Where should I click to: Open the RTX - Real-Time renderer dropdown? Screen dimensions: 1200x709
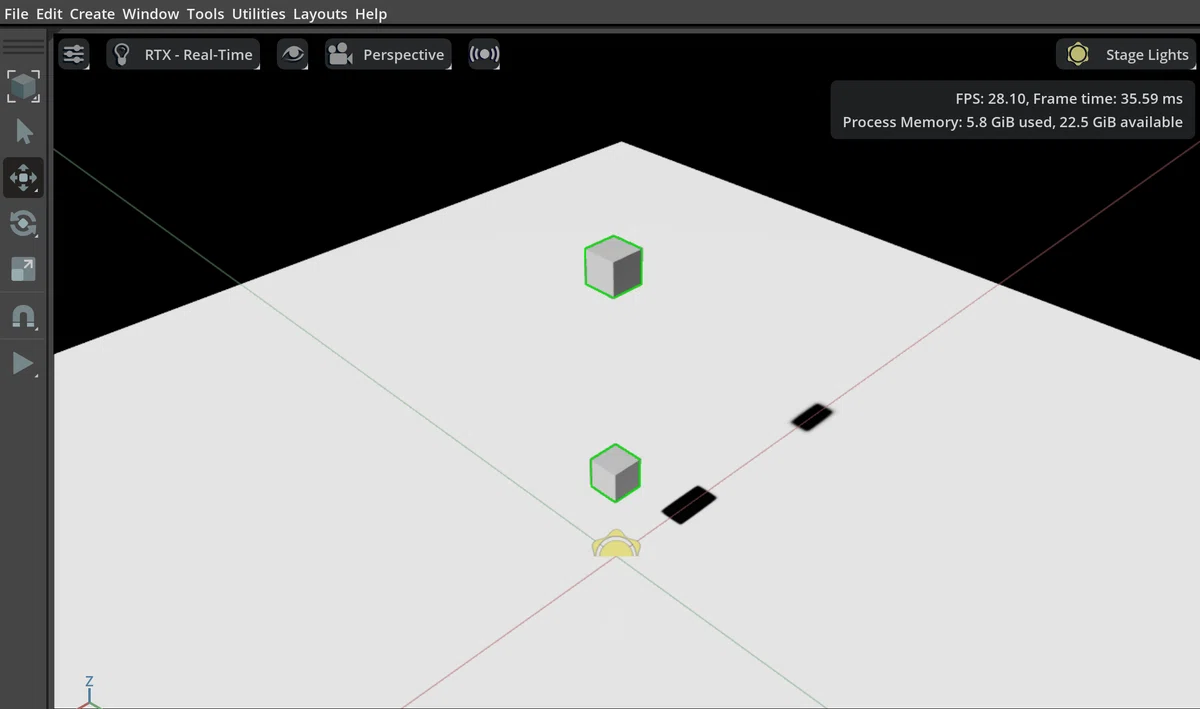183,54
